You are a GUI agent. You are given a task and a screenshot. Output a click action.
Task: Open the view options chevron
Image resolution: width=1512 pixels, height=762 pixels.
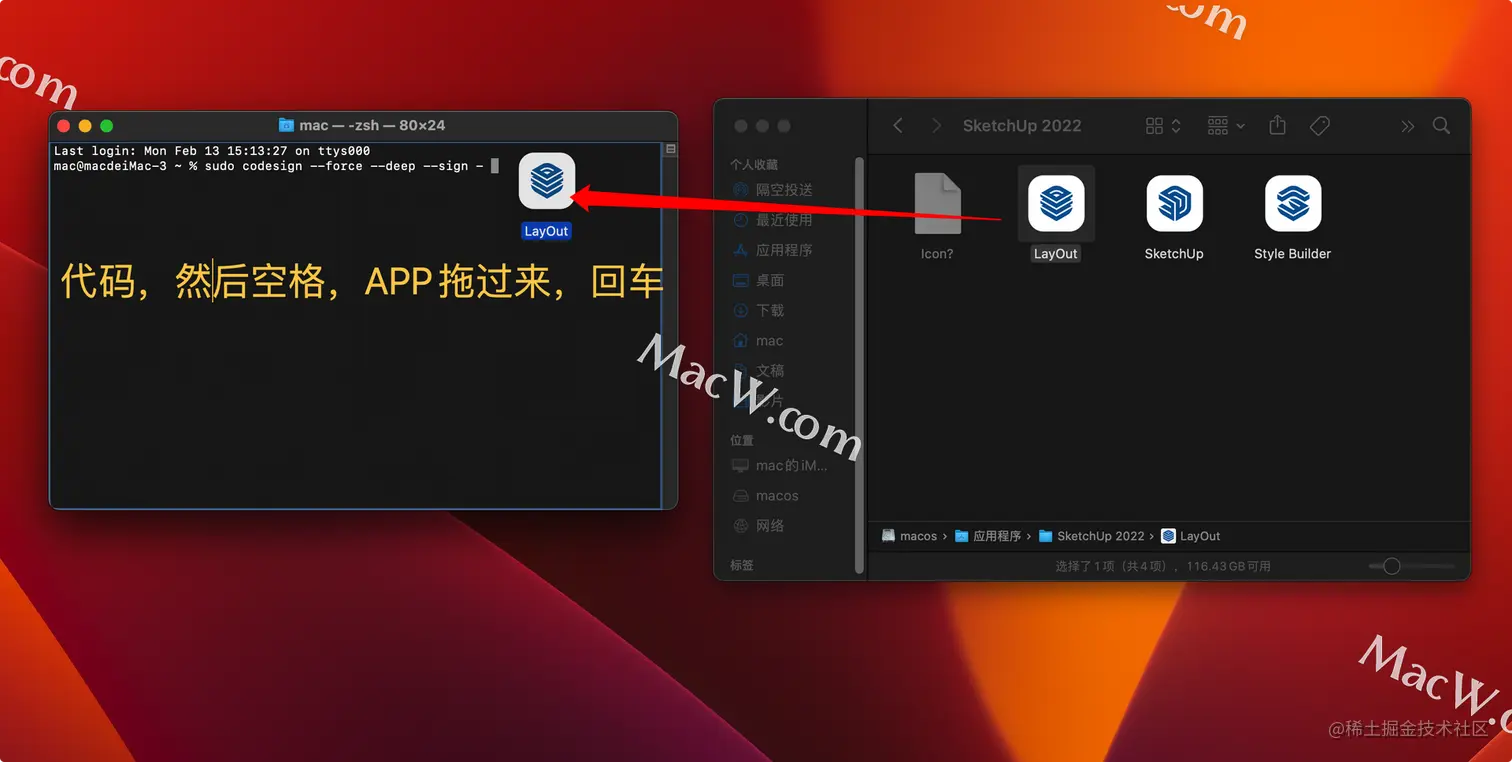[1174, 125]
